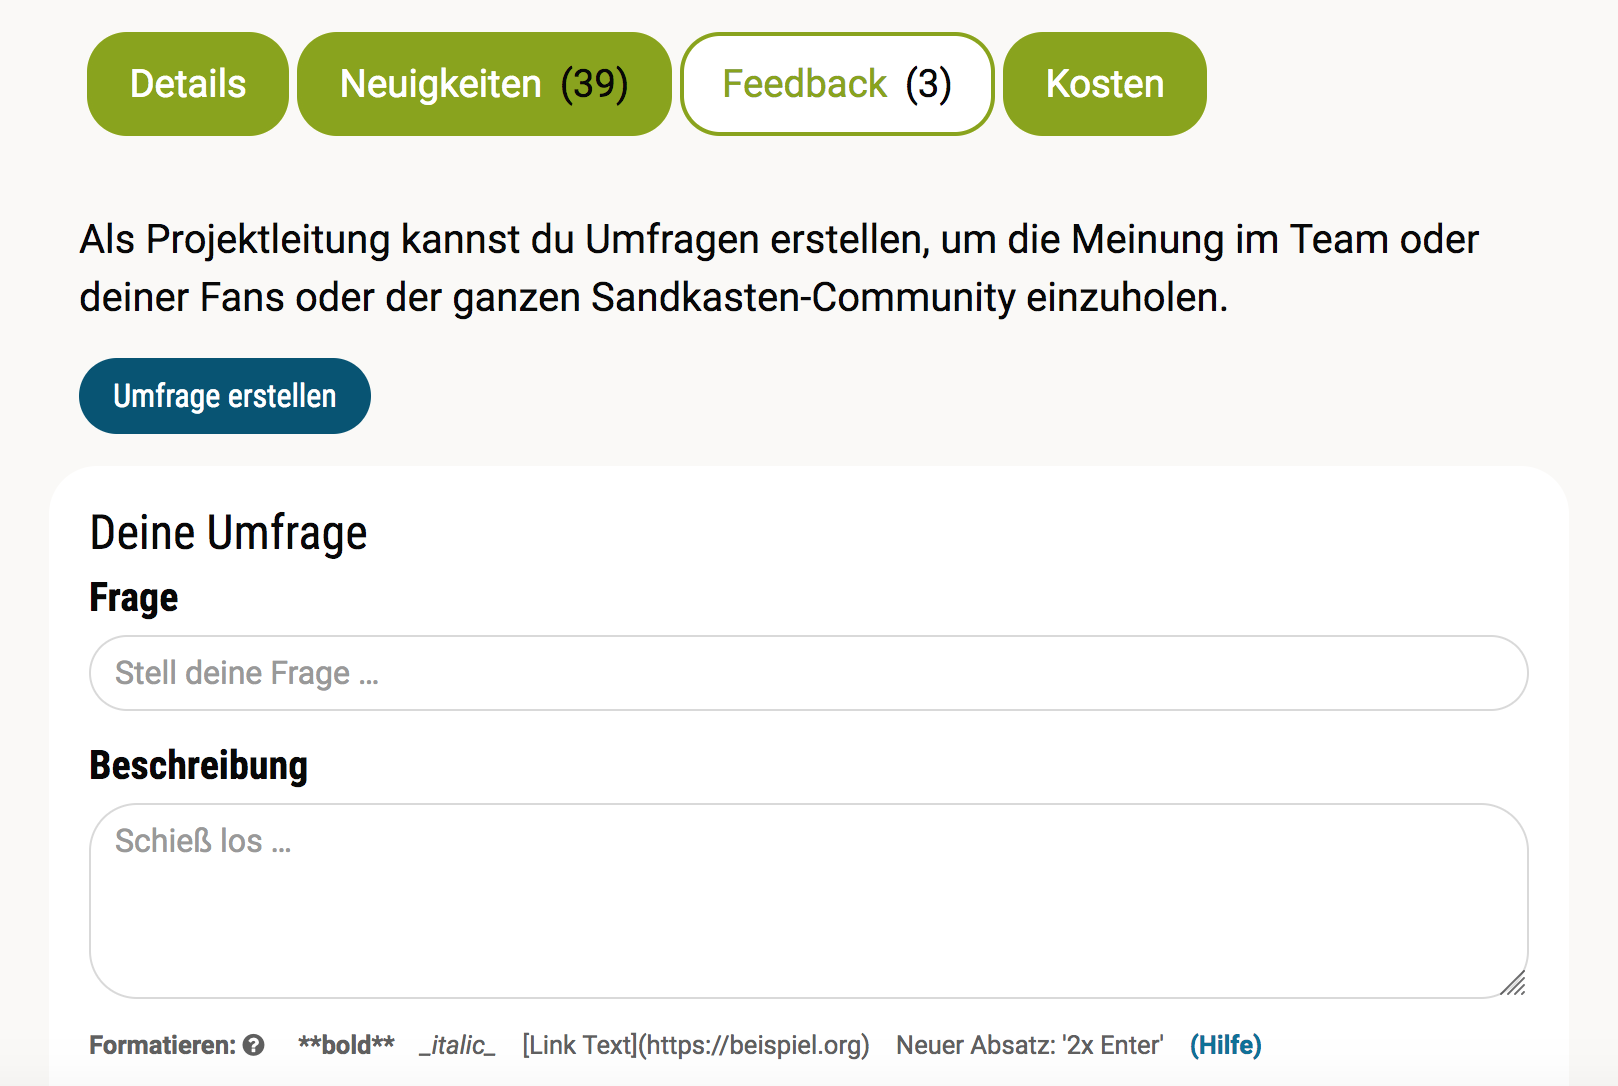Click the _italic_ formatting hint
Image resolution: width=1618 pixels, height=1086 pixels.
click(457, 1045)
